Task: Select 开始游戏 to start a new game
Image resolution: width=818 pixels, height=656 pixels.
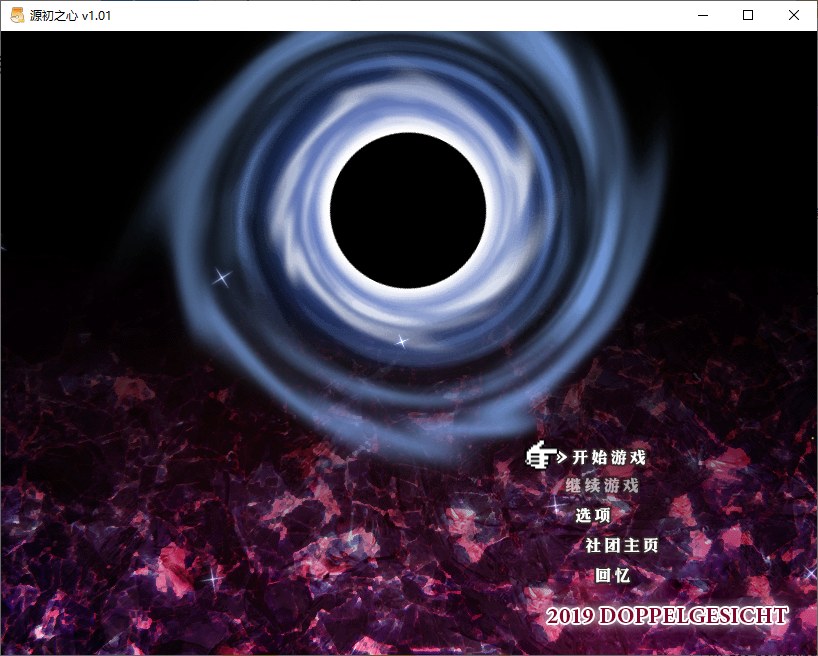Action: click(608, 458)
